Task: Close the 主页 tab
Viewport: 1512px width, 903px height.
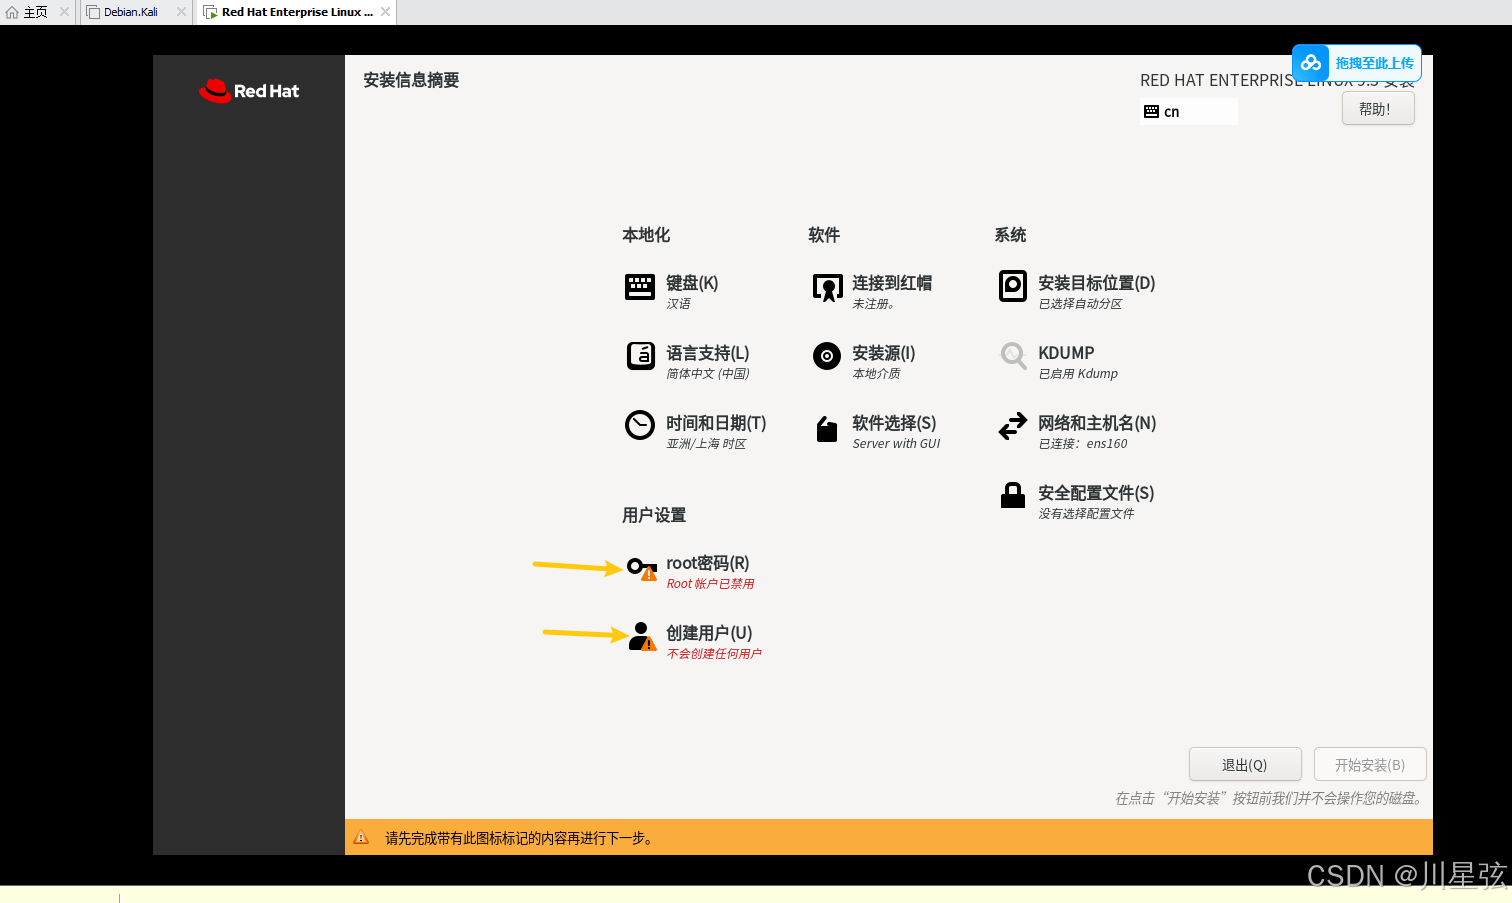Action: [64, 12]
